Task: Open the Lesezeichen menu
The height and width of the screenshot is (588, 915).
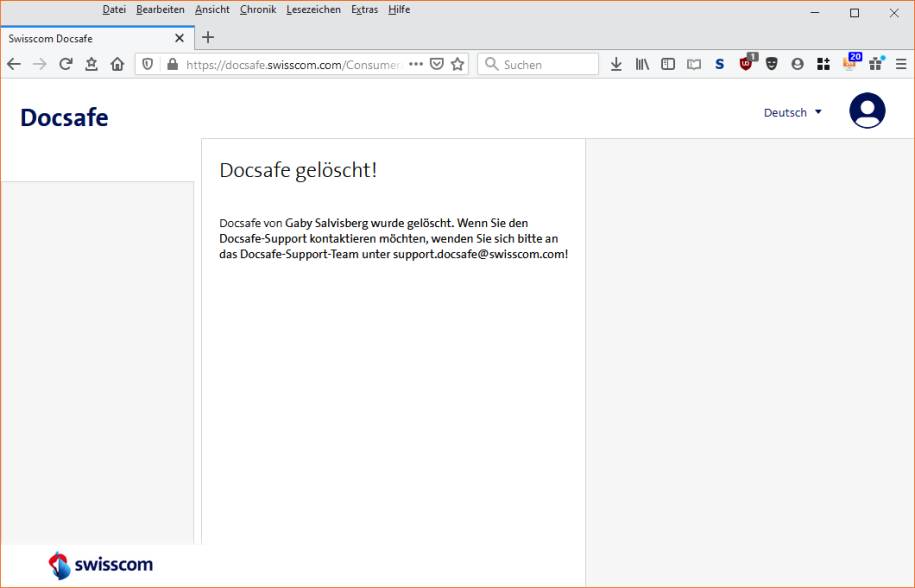Action: tap(313, 9)
